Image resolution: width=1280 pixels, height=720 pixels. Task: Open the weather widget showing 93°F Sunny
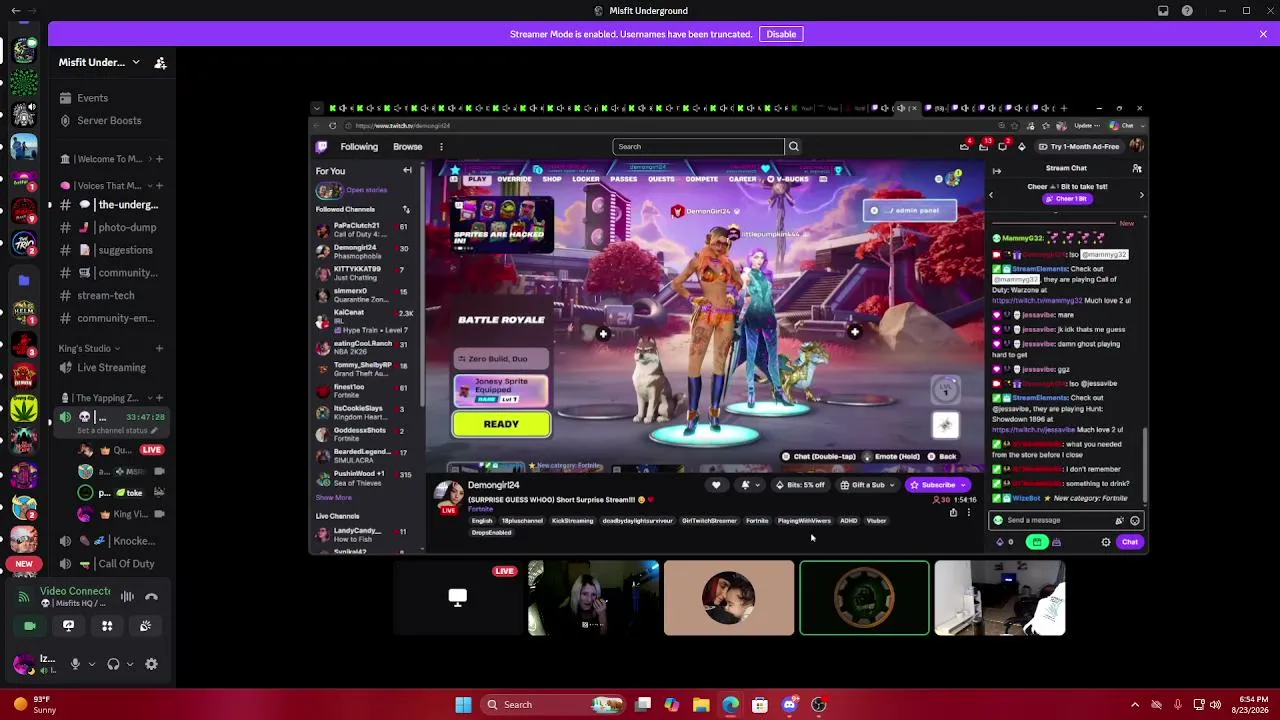tap(34, 705)
